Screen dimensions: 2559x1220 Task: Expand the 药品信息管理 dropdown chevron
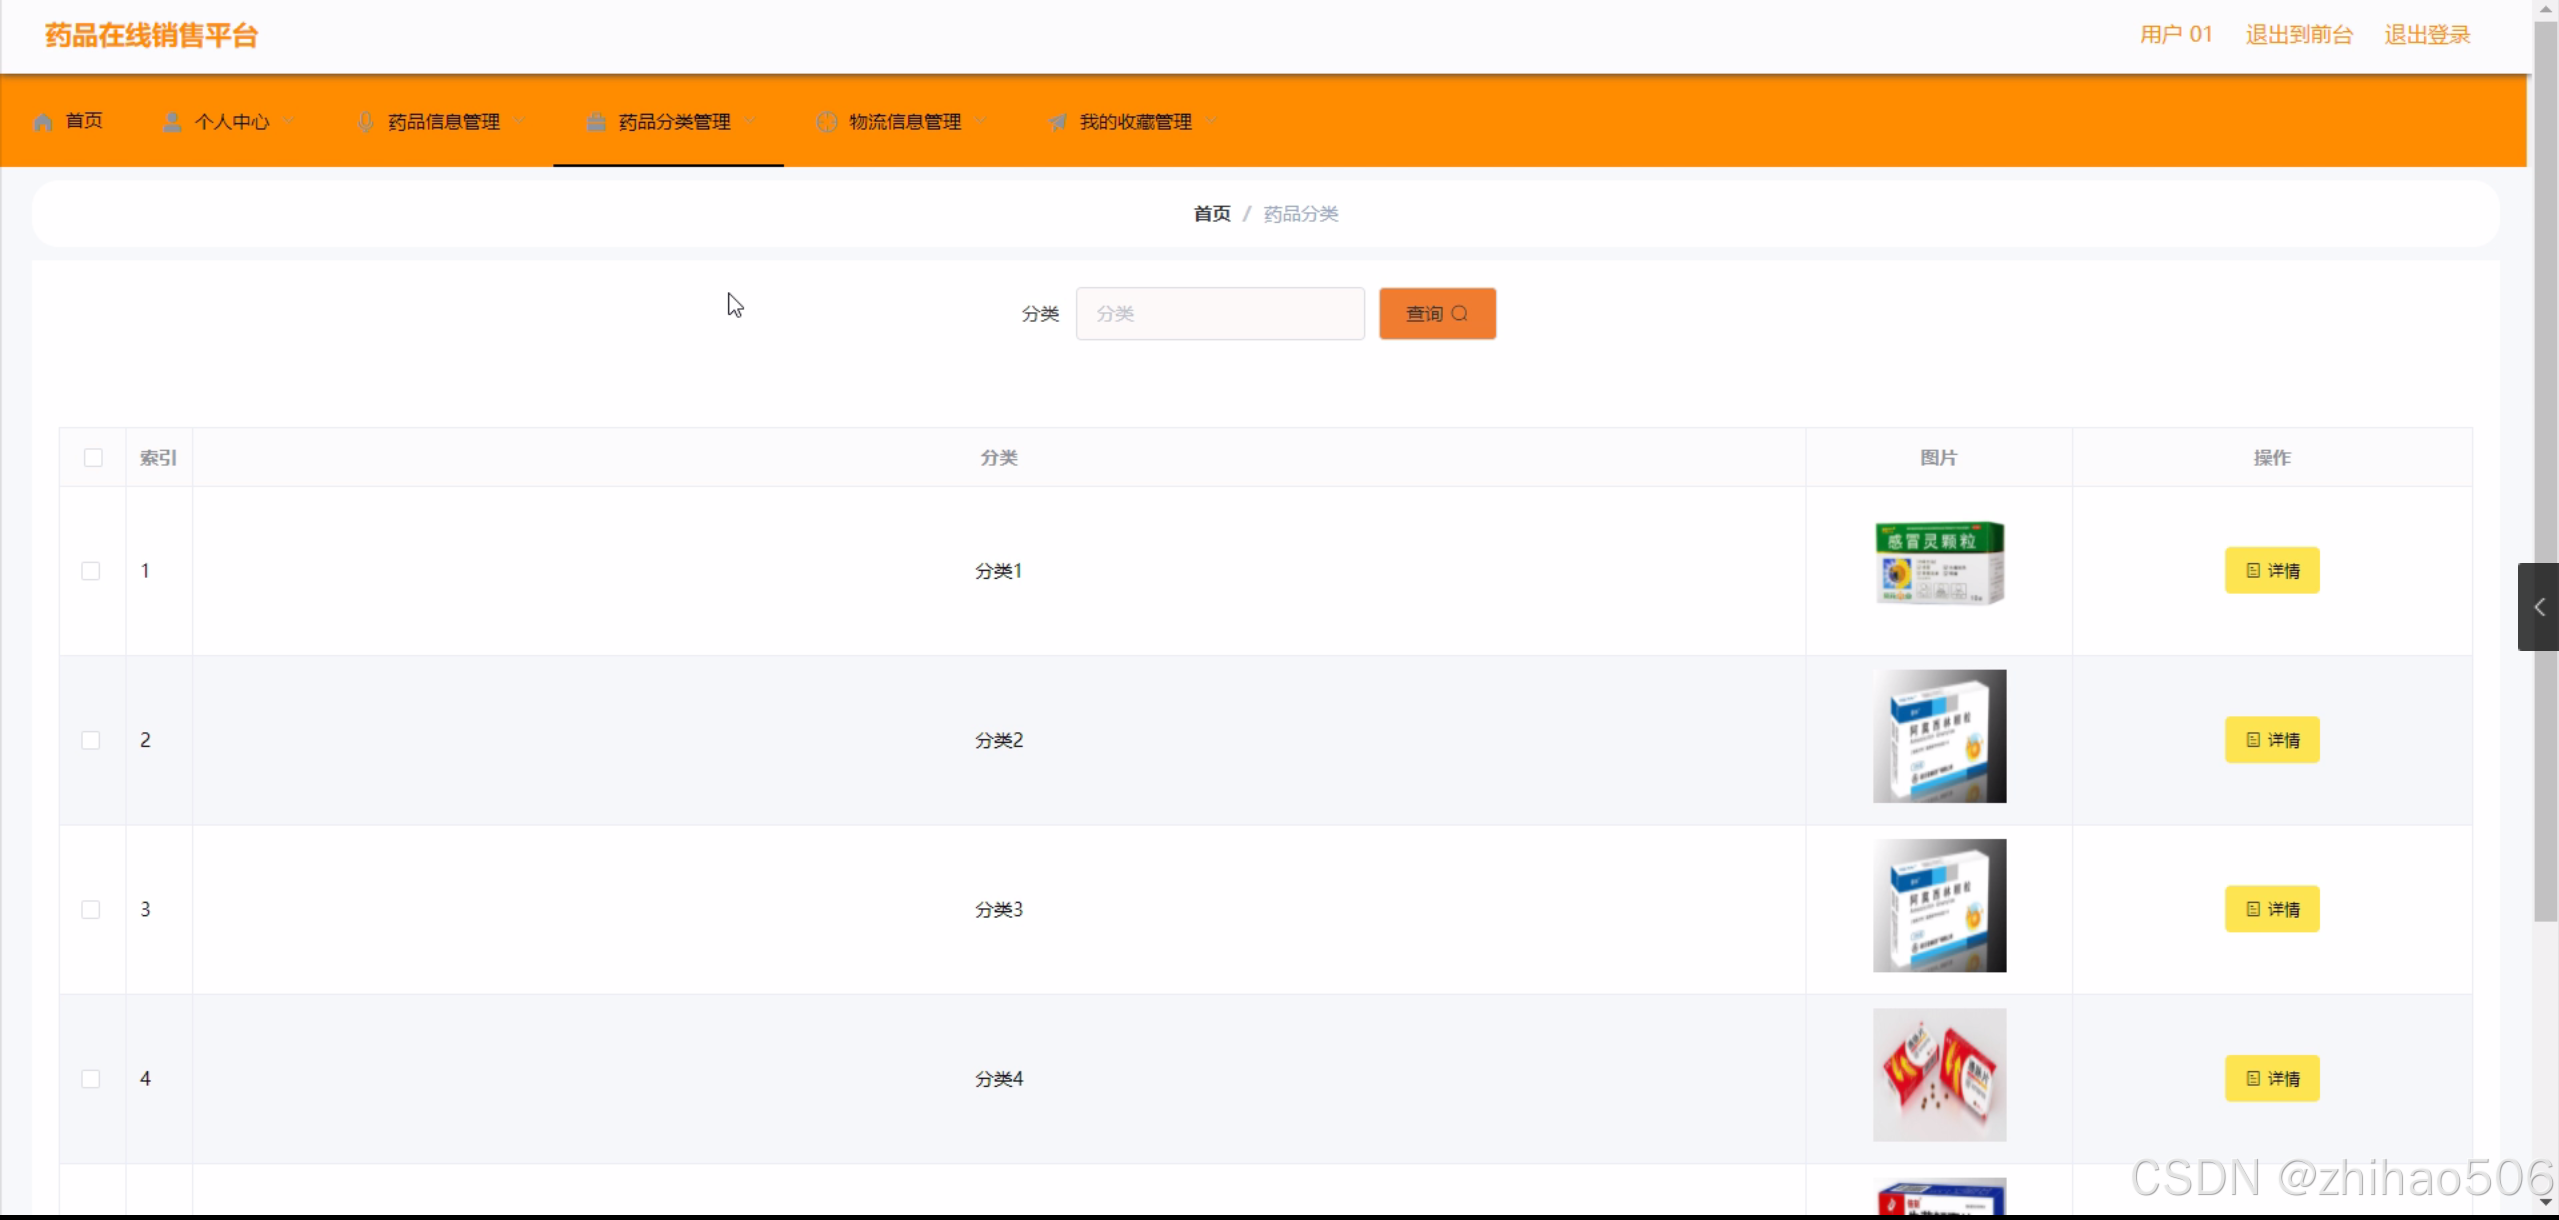[x=519, y=121]
